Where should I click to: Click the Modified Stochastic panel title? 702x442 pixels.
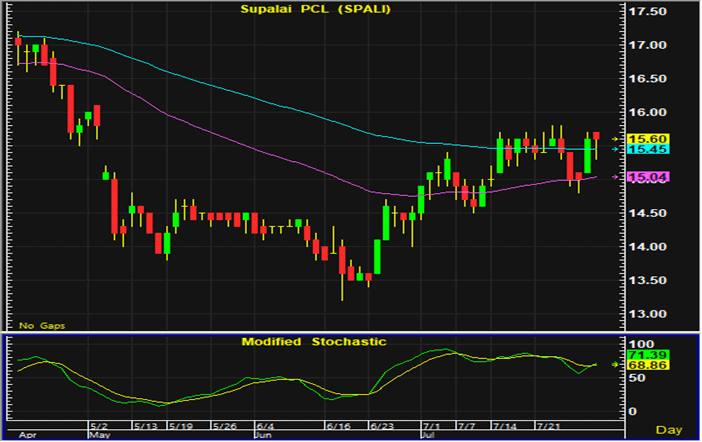coord(314,342)
